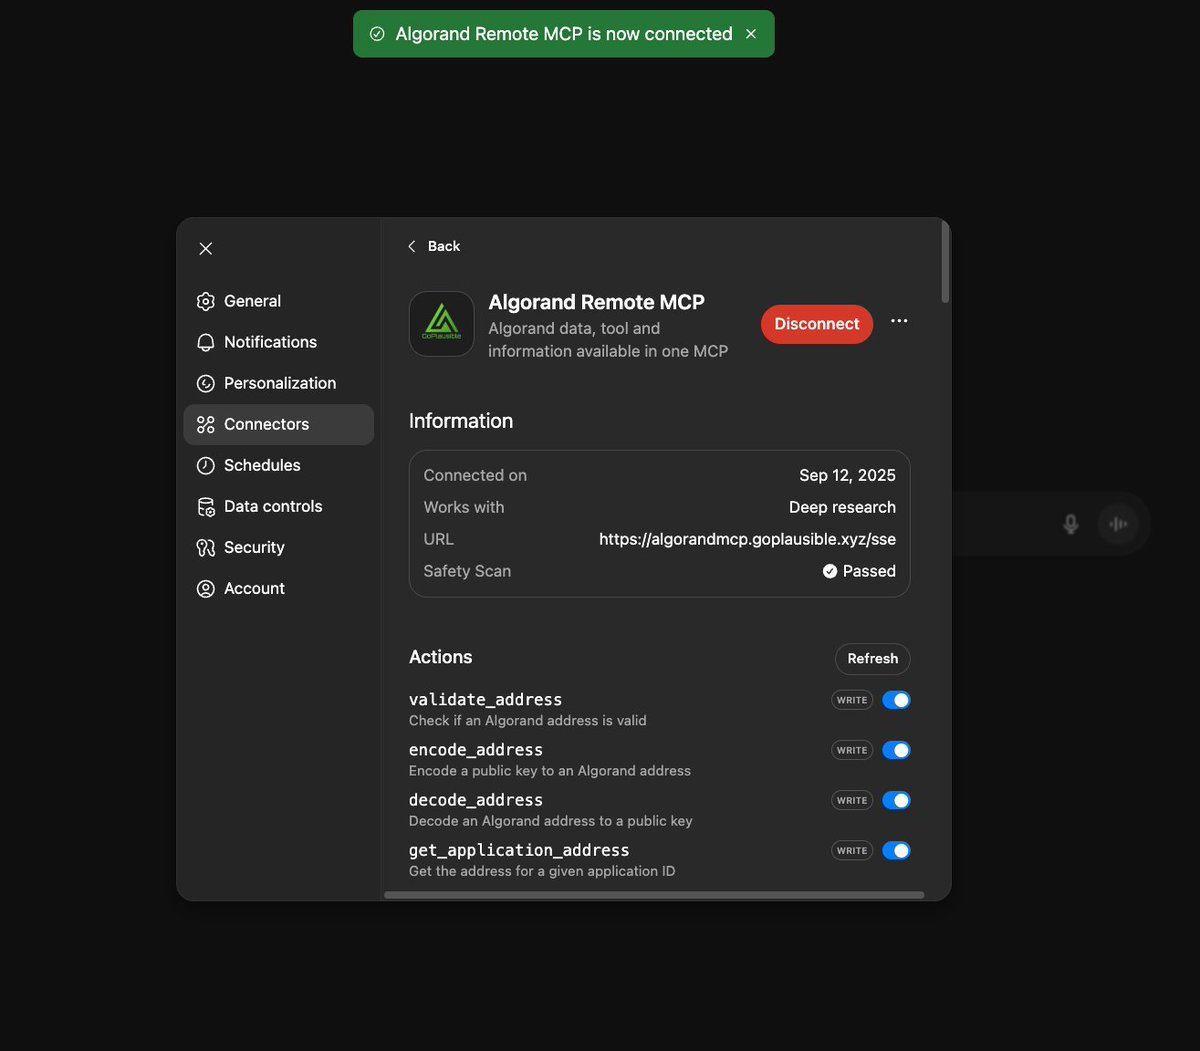Viewport: 1200px width, 1051px height.
Task: Disconnect the Algorand Remote MCP connector
Action: point(817,324)
